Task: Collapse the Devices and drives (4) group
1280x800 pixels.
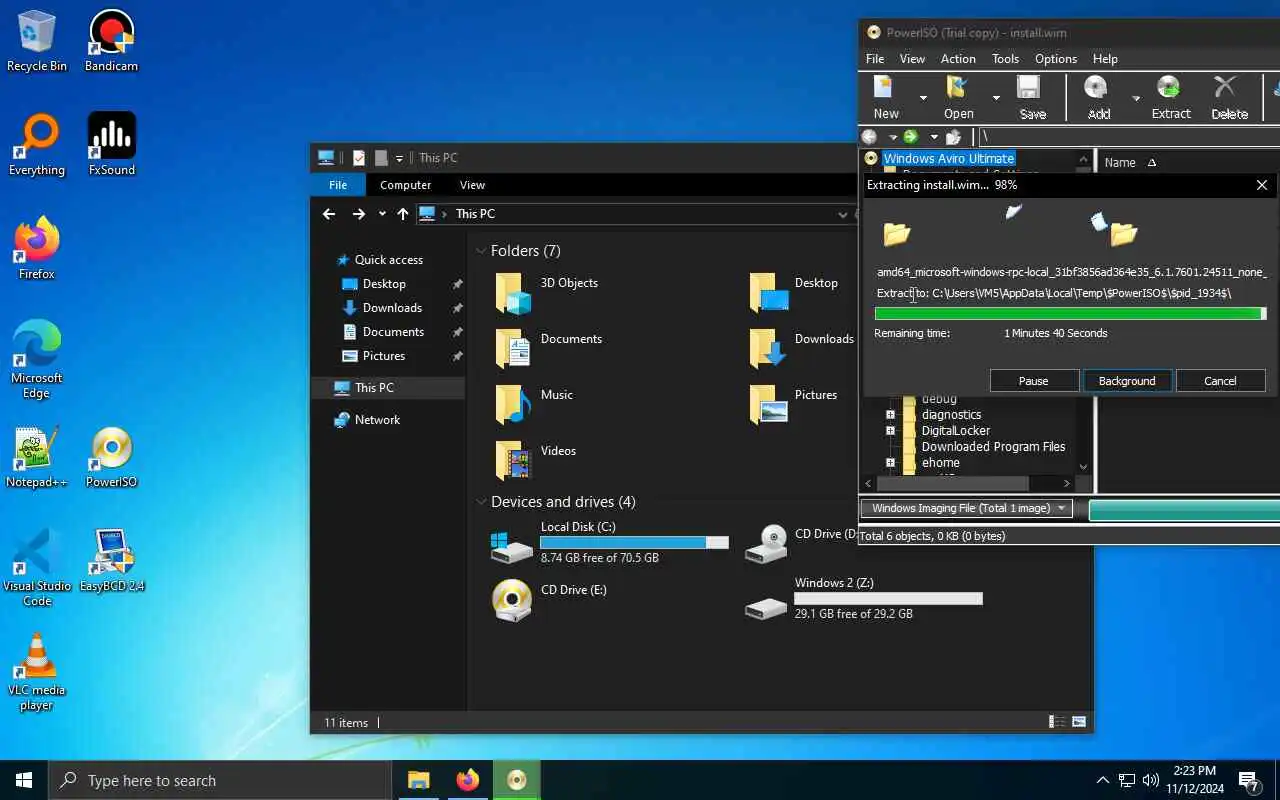Action: tap(481, 502)
